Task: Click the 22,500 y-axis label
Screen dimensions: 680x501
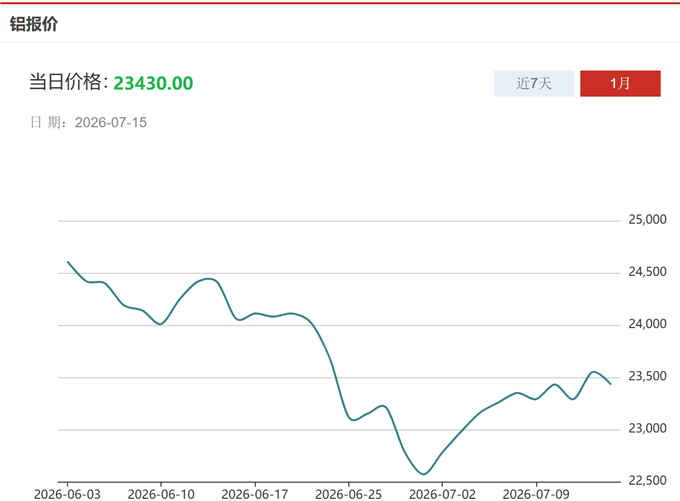Action: point(647,481)
